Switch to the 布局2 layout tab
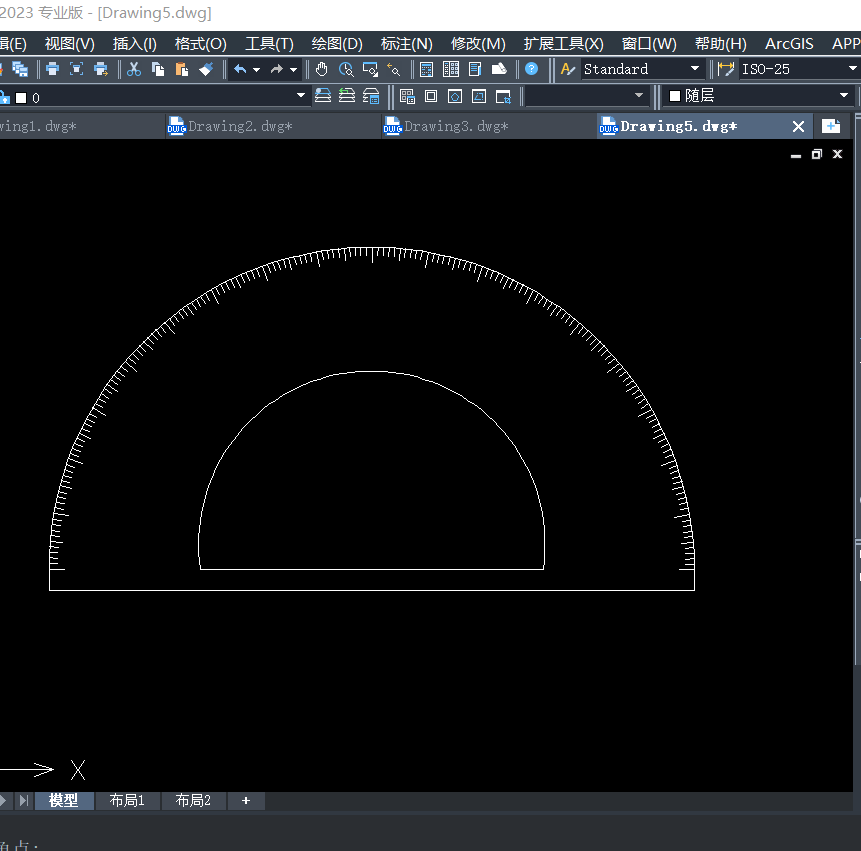861x851 pixels. pyautogui.click(x=193, y=800)
